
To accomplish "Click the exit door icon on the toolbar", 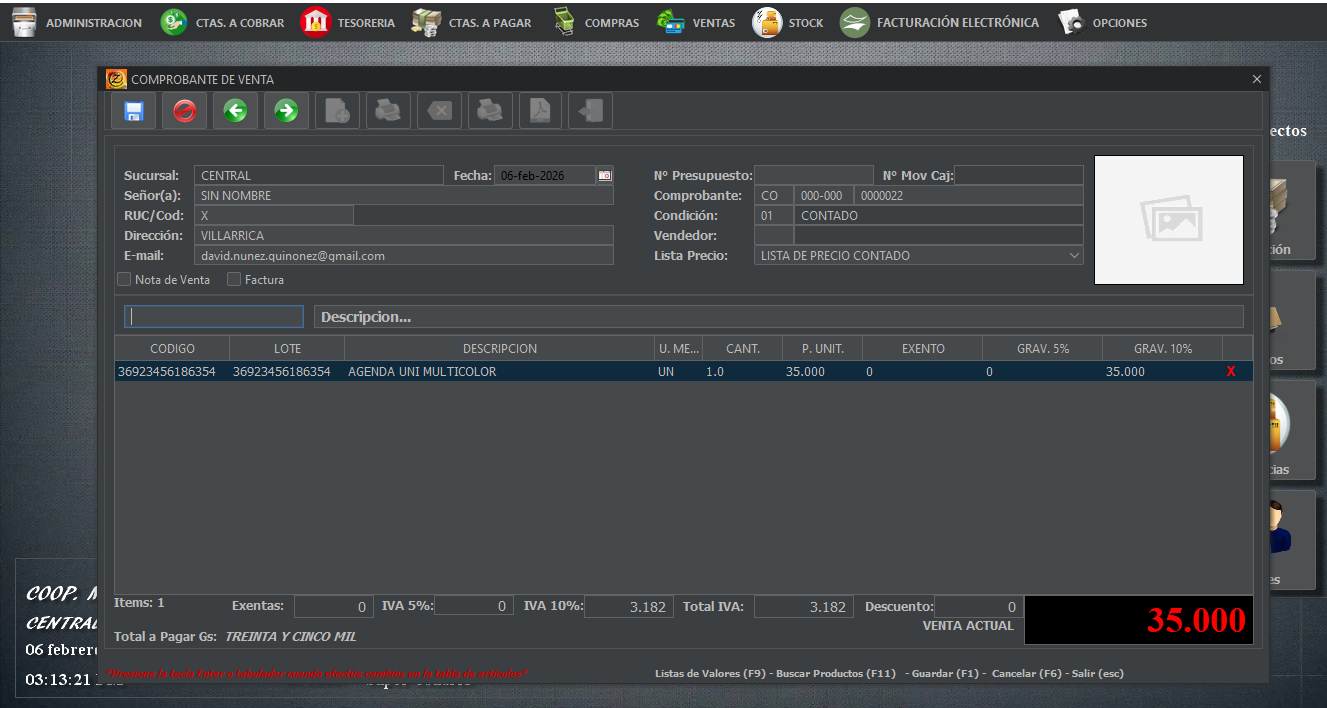I will (x=590, y=110).
